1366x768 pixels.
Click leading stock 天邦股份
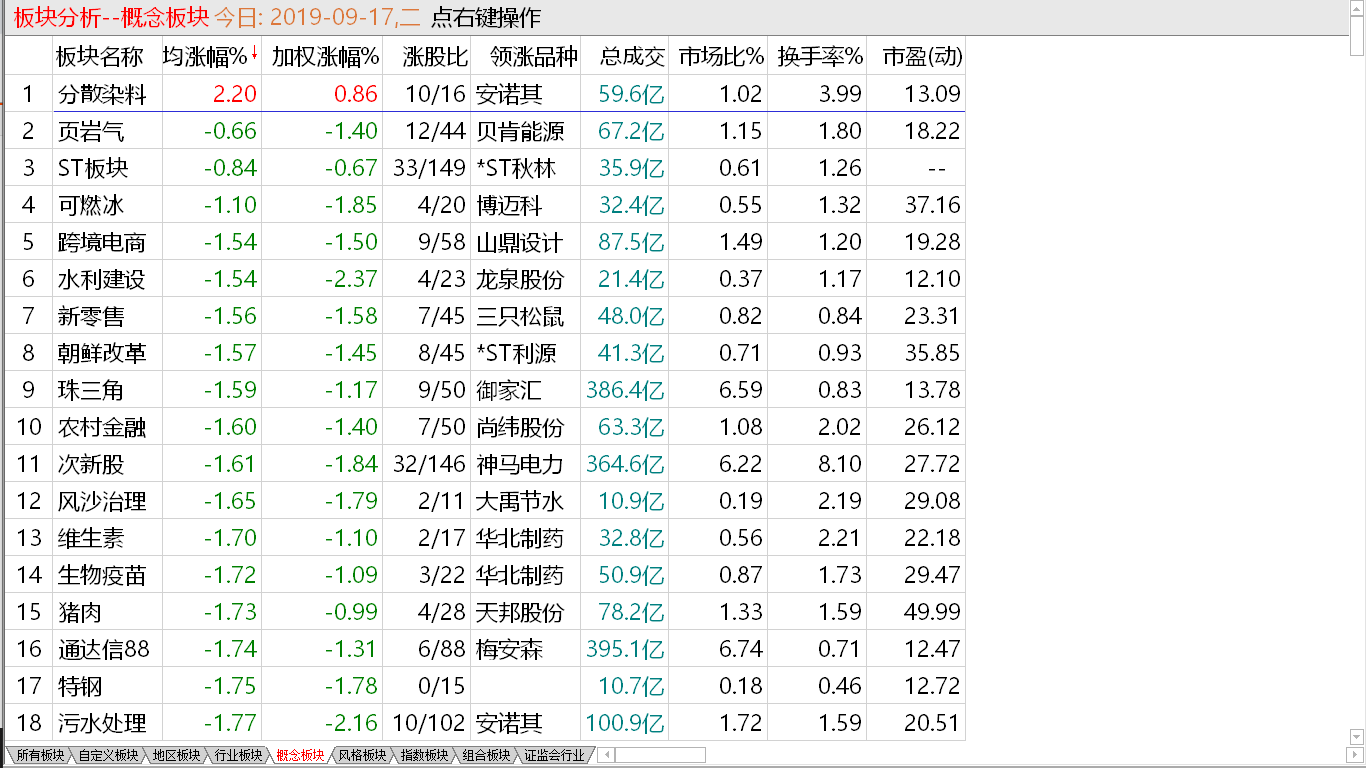(520, 612)
